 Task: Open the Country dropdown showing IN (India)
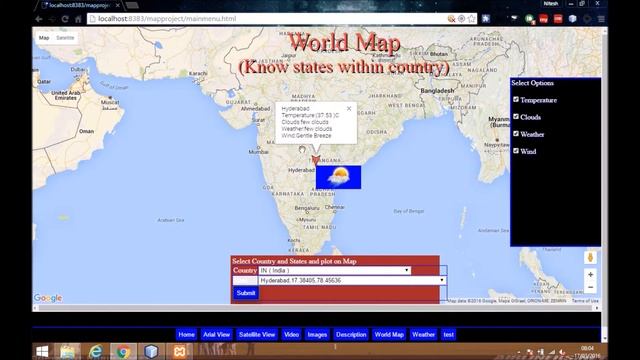click(x=335, y=270)
